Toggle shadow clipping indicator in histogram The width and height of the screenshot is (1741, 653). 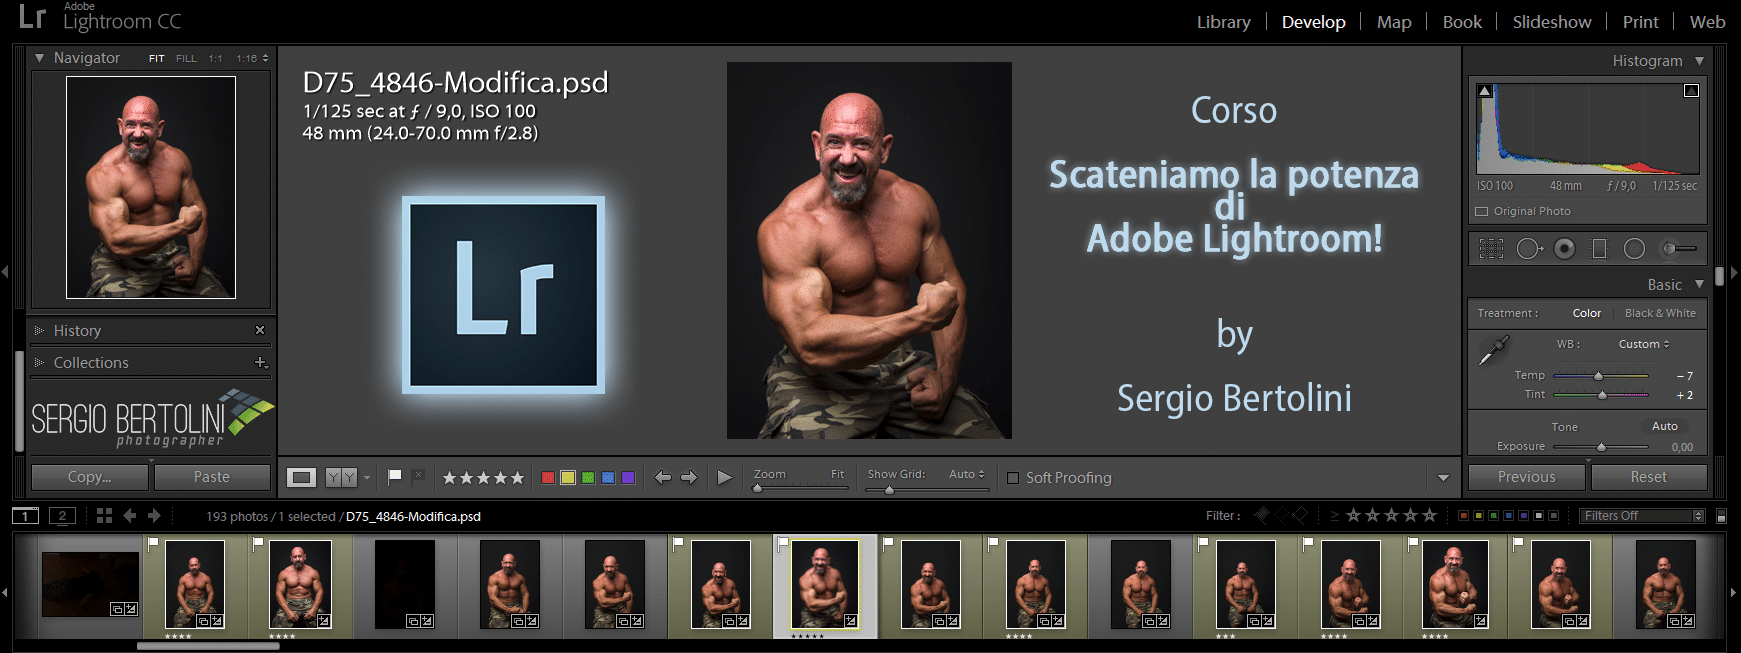1485,91
